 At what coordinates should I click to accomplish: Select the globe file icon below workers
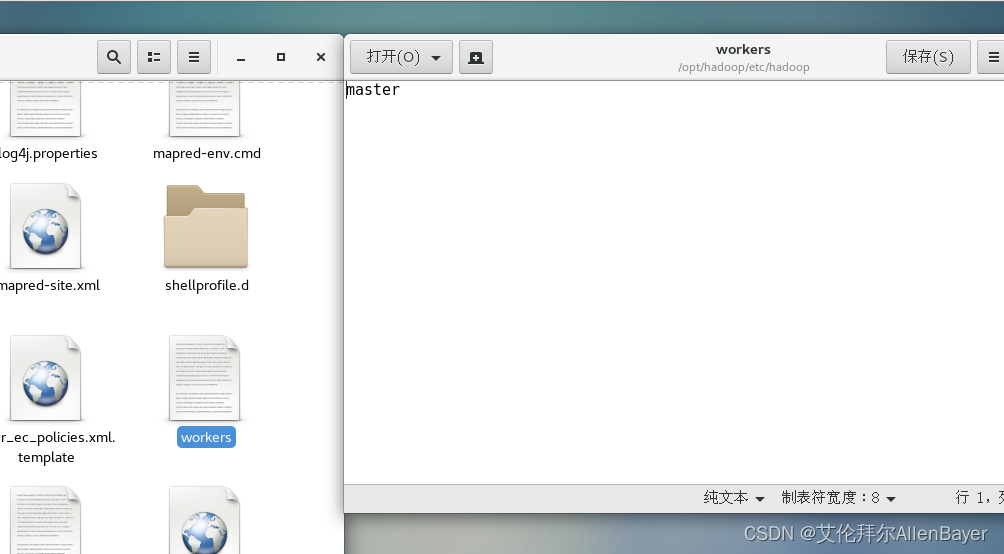pyautogui.click(x=204, y=520)
